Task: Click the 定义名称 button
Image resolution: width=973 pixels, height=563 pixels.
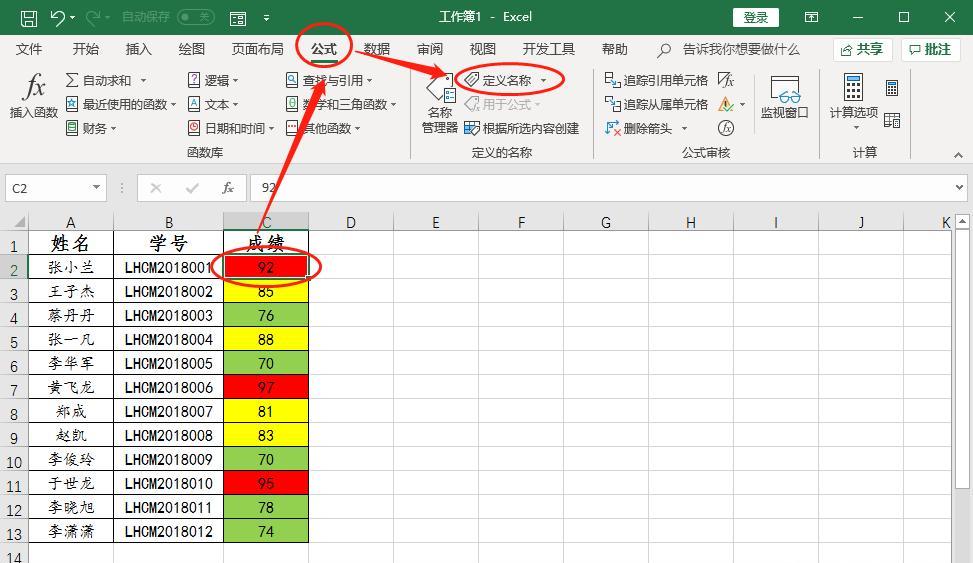Action: point(500,80)
